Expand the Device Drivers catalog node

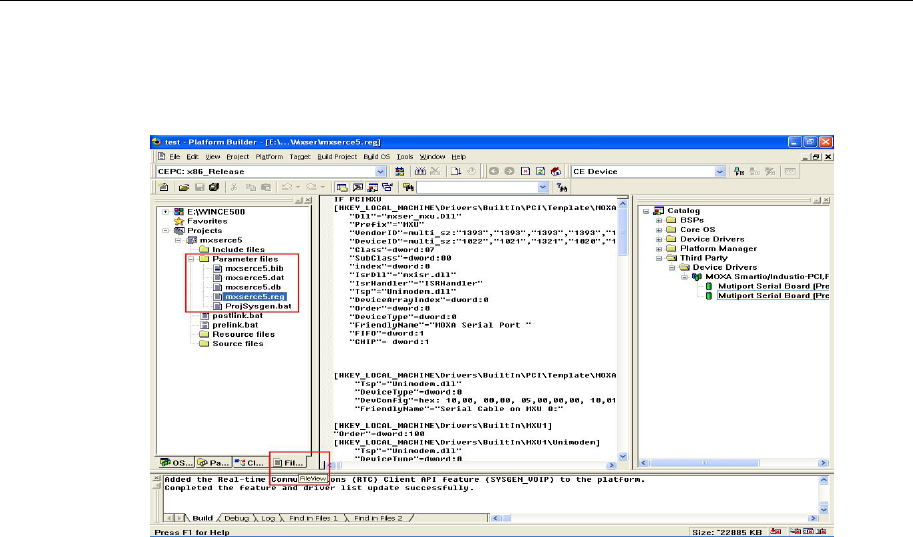(x=659, y=238)
